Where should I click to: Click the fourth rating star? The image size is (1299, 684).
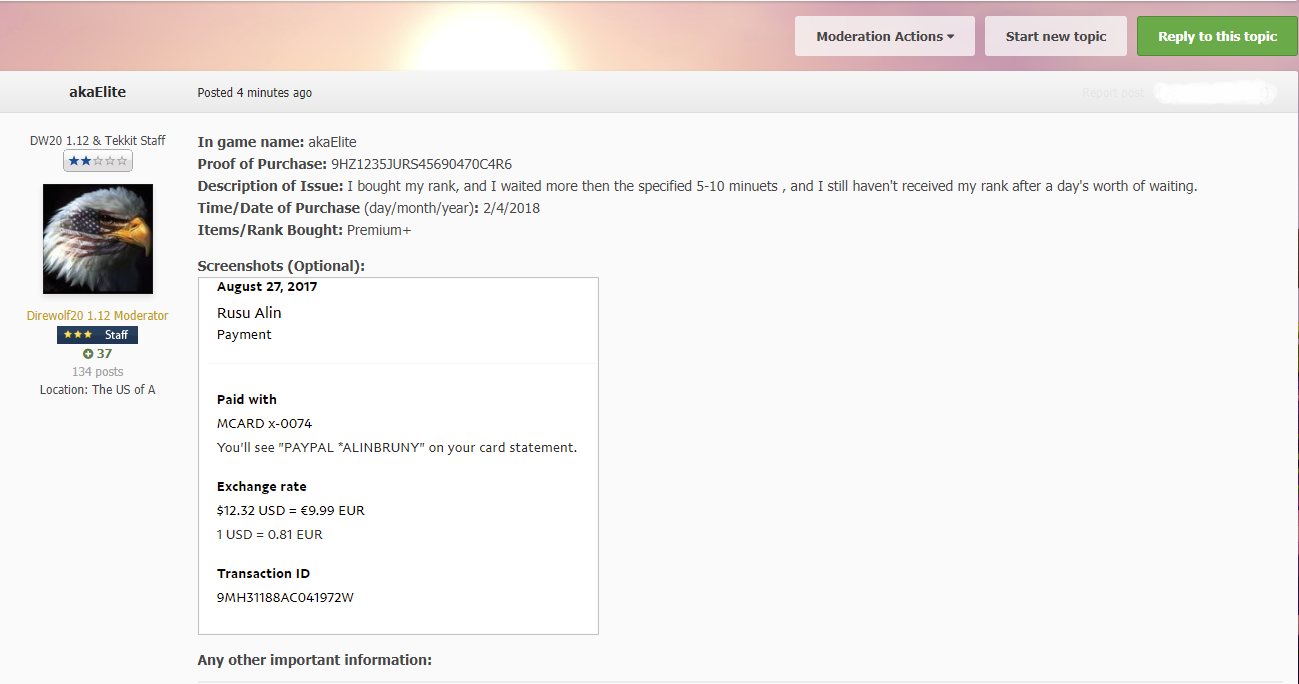(x=110, y=161)
